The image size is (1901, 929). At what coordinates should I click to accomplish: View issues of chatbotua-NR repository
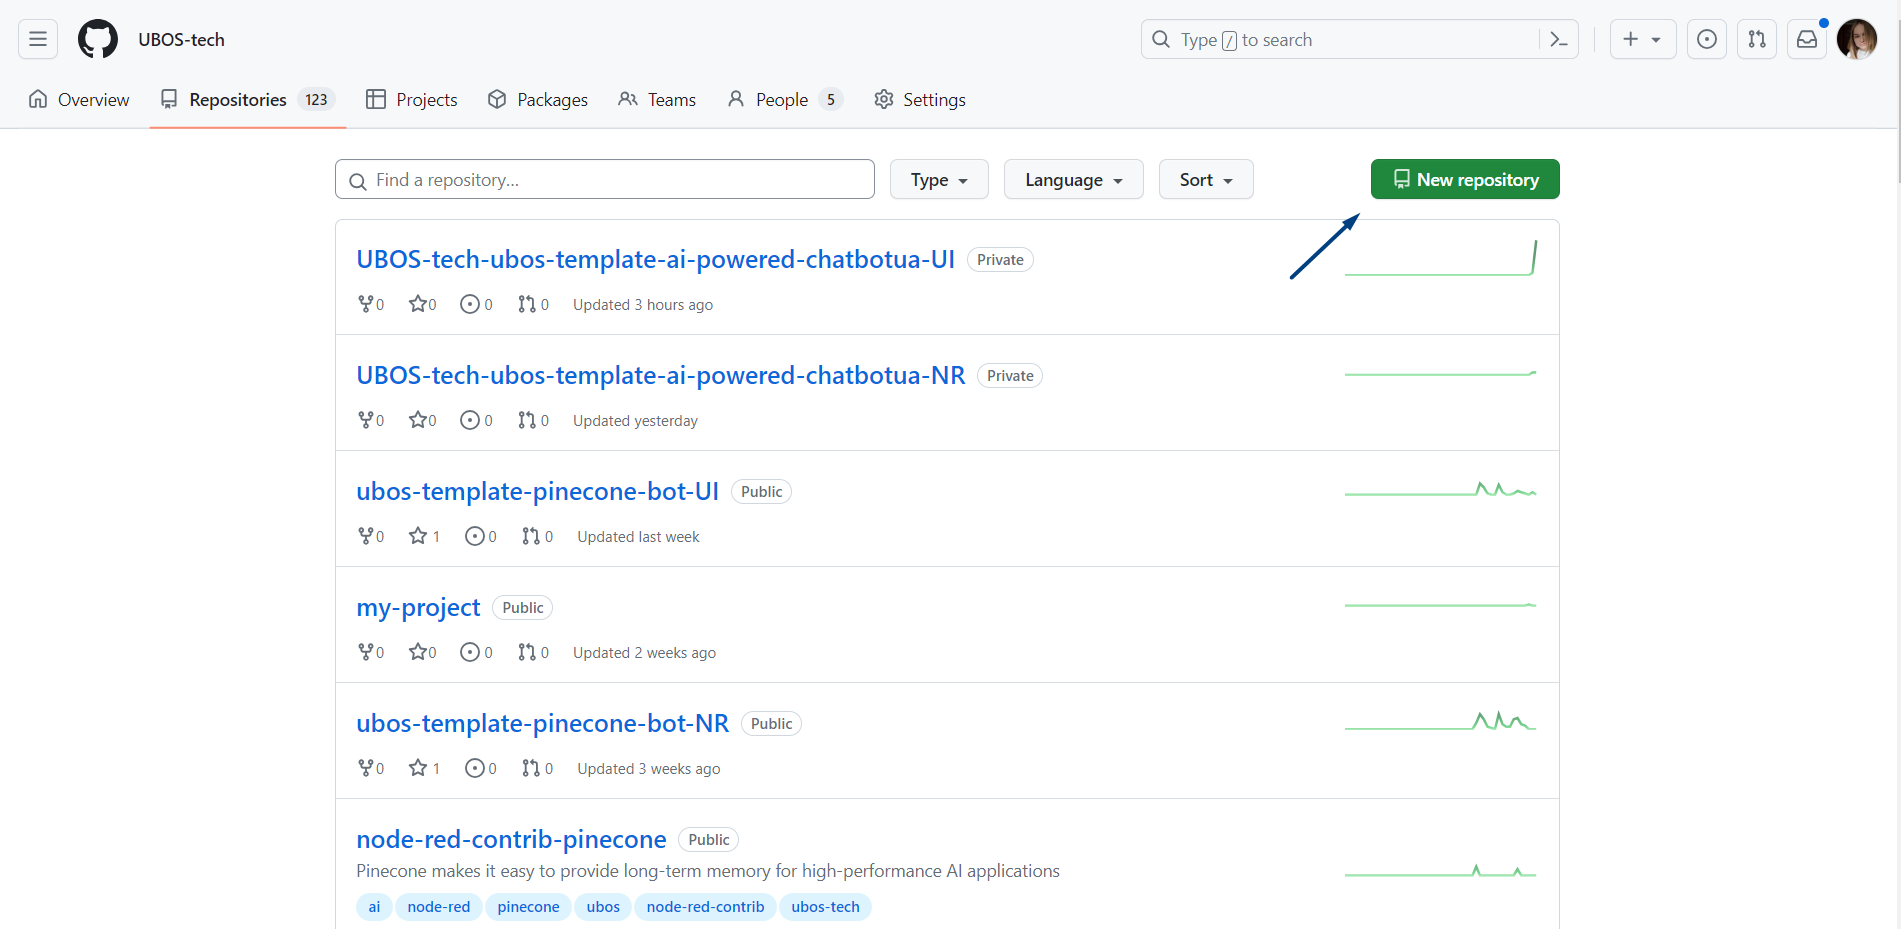pyautogui.click(x=476, y=420)
